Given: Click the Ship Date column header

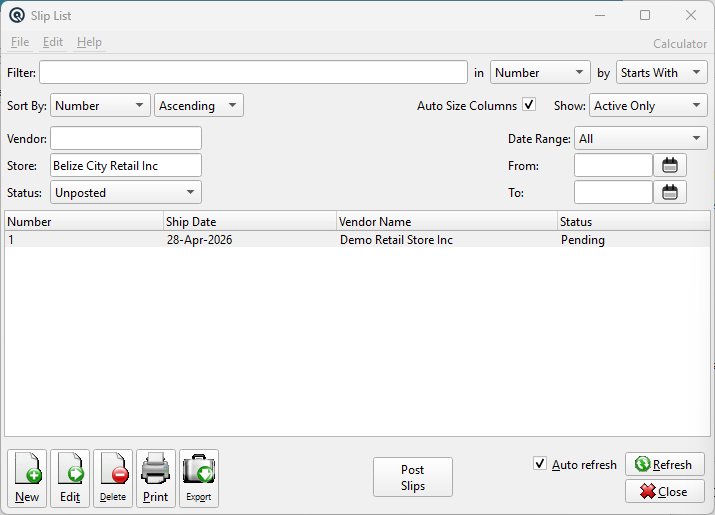Looking at the screenshot, I should pyautogui.click(x=250, y=222).
